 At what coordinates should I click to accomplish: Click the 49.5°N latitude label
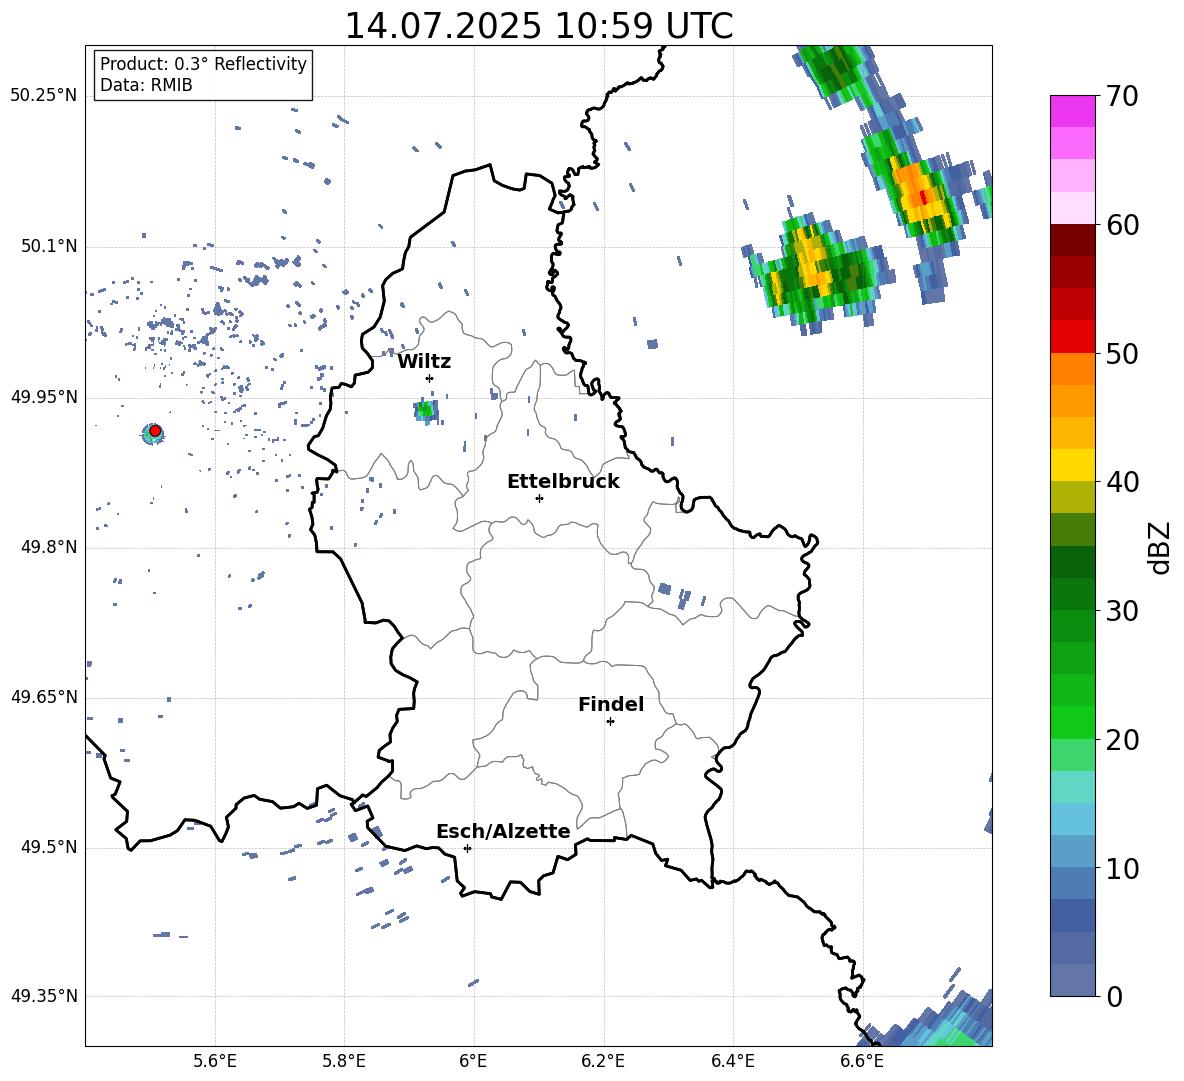tap(49, 848)
